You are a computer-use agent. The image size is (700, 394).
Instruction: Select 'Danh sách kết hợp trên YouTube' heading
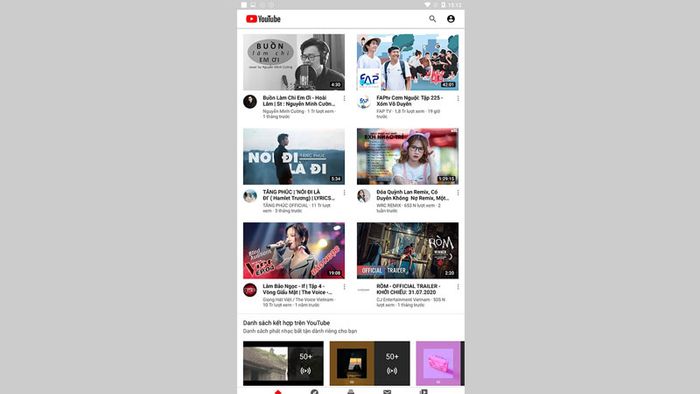coord(286,323)
